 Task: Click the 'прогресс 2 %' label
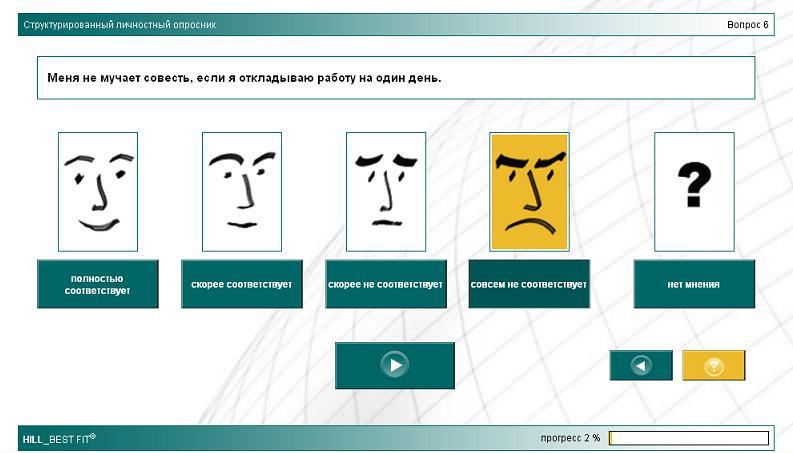click(x=570, y=438)
